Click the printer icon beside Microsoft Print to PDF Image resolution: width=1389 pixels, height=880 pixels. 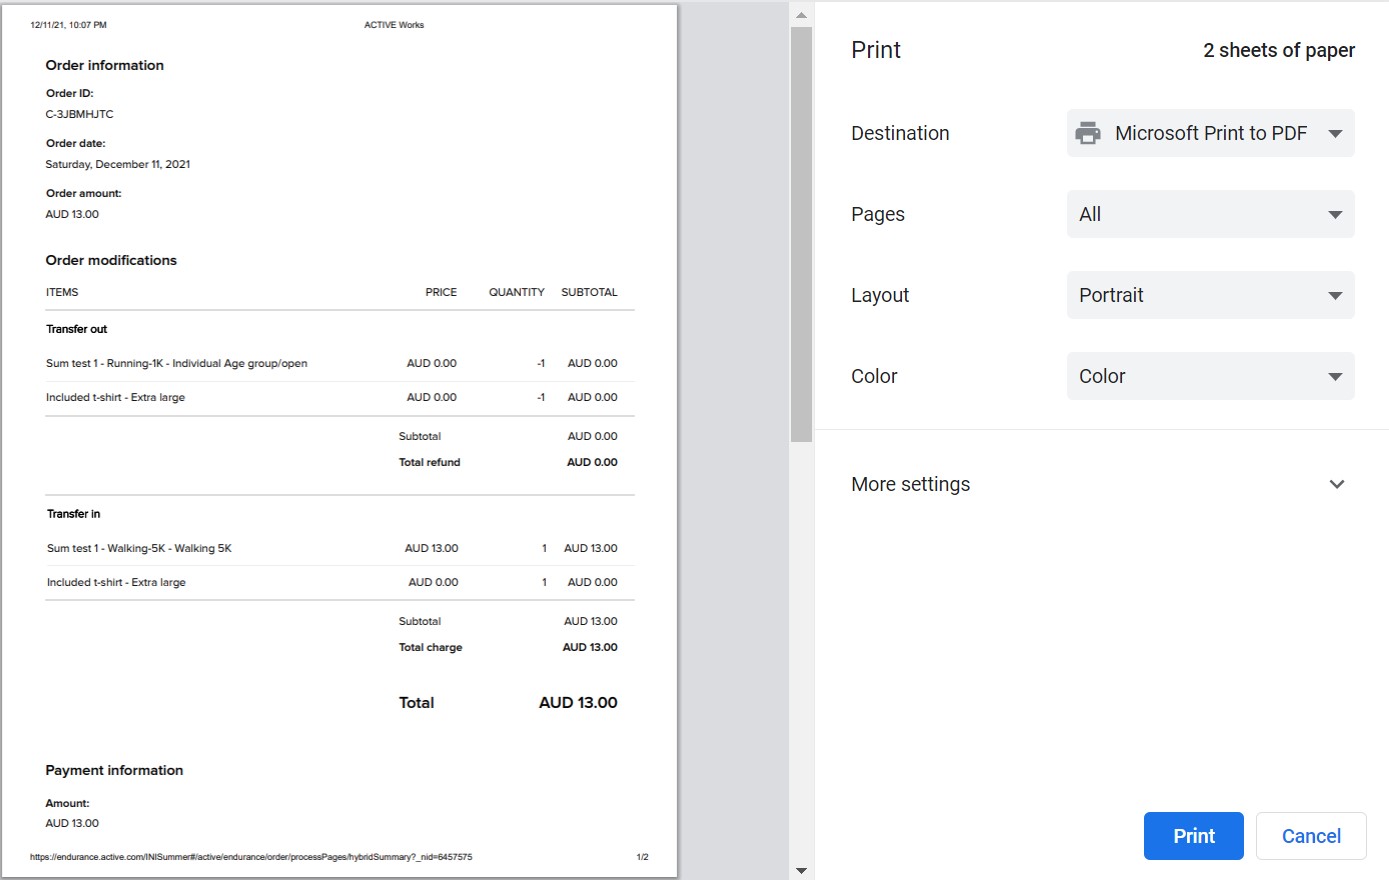(1088, 133)
